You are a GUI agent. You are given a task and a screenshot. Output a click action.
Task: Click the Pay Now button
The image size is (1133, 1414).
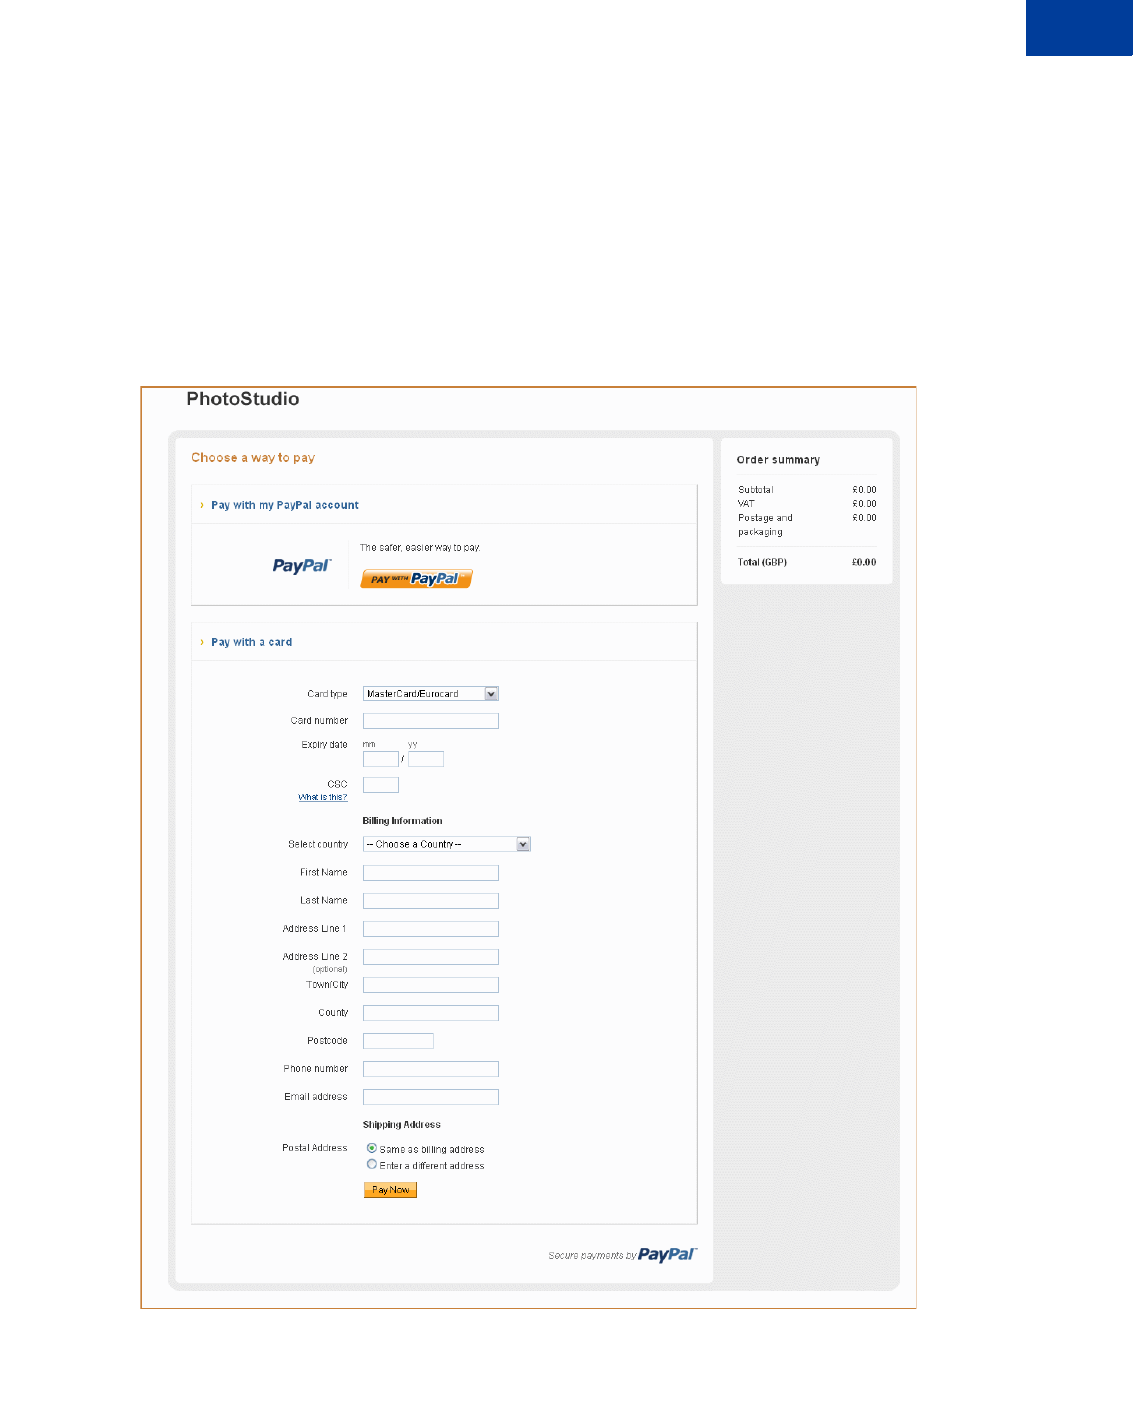[390, 1190]
